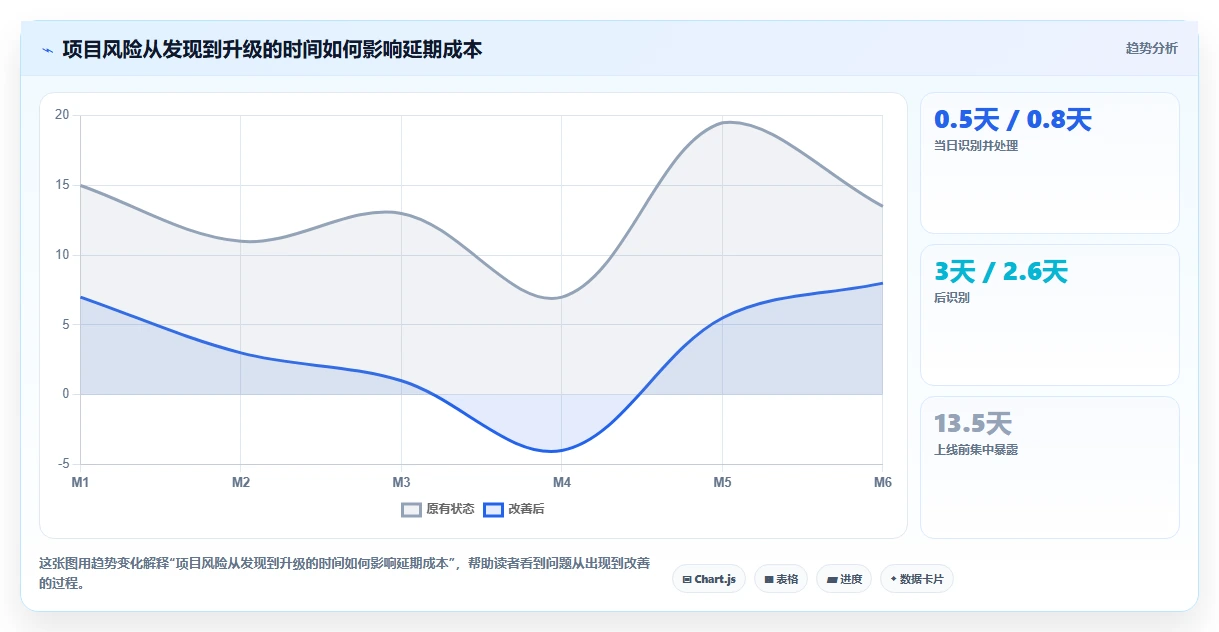Viewport: 1219px width, 632px height.
Task: Click the M2 axis label
Action: tap(241, 482)
